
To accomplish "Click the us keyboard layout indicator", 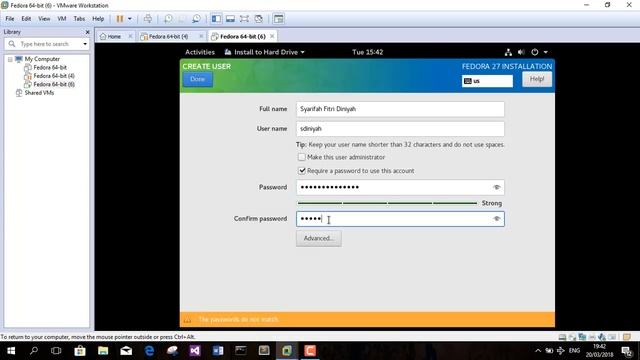I will (x=487, y=81).
